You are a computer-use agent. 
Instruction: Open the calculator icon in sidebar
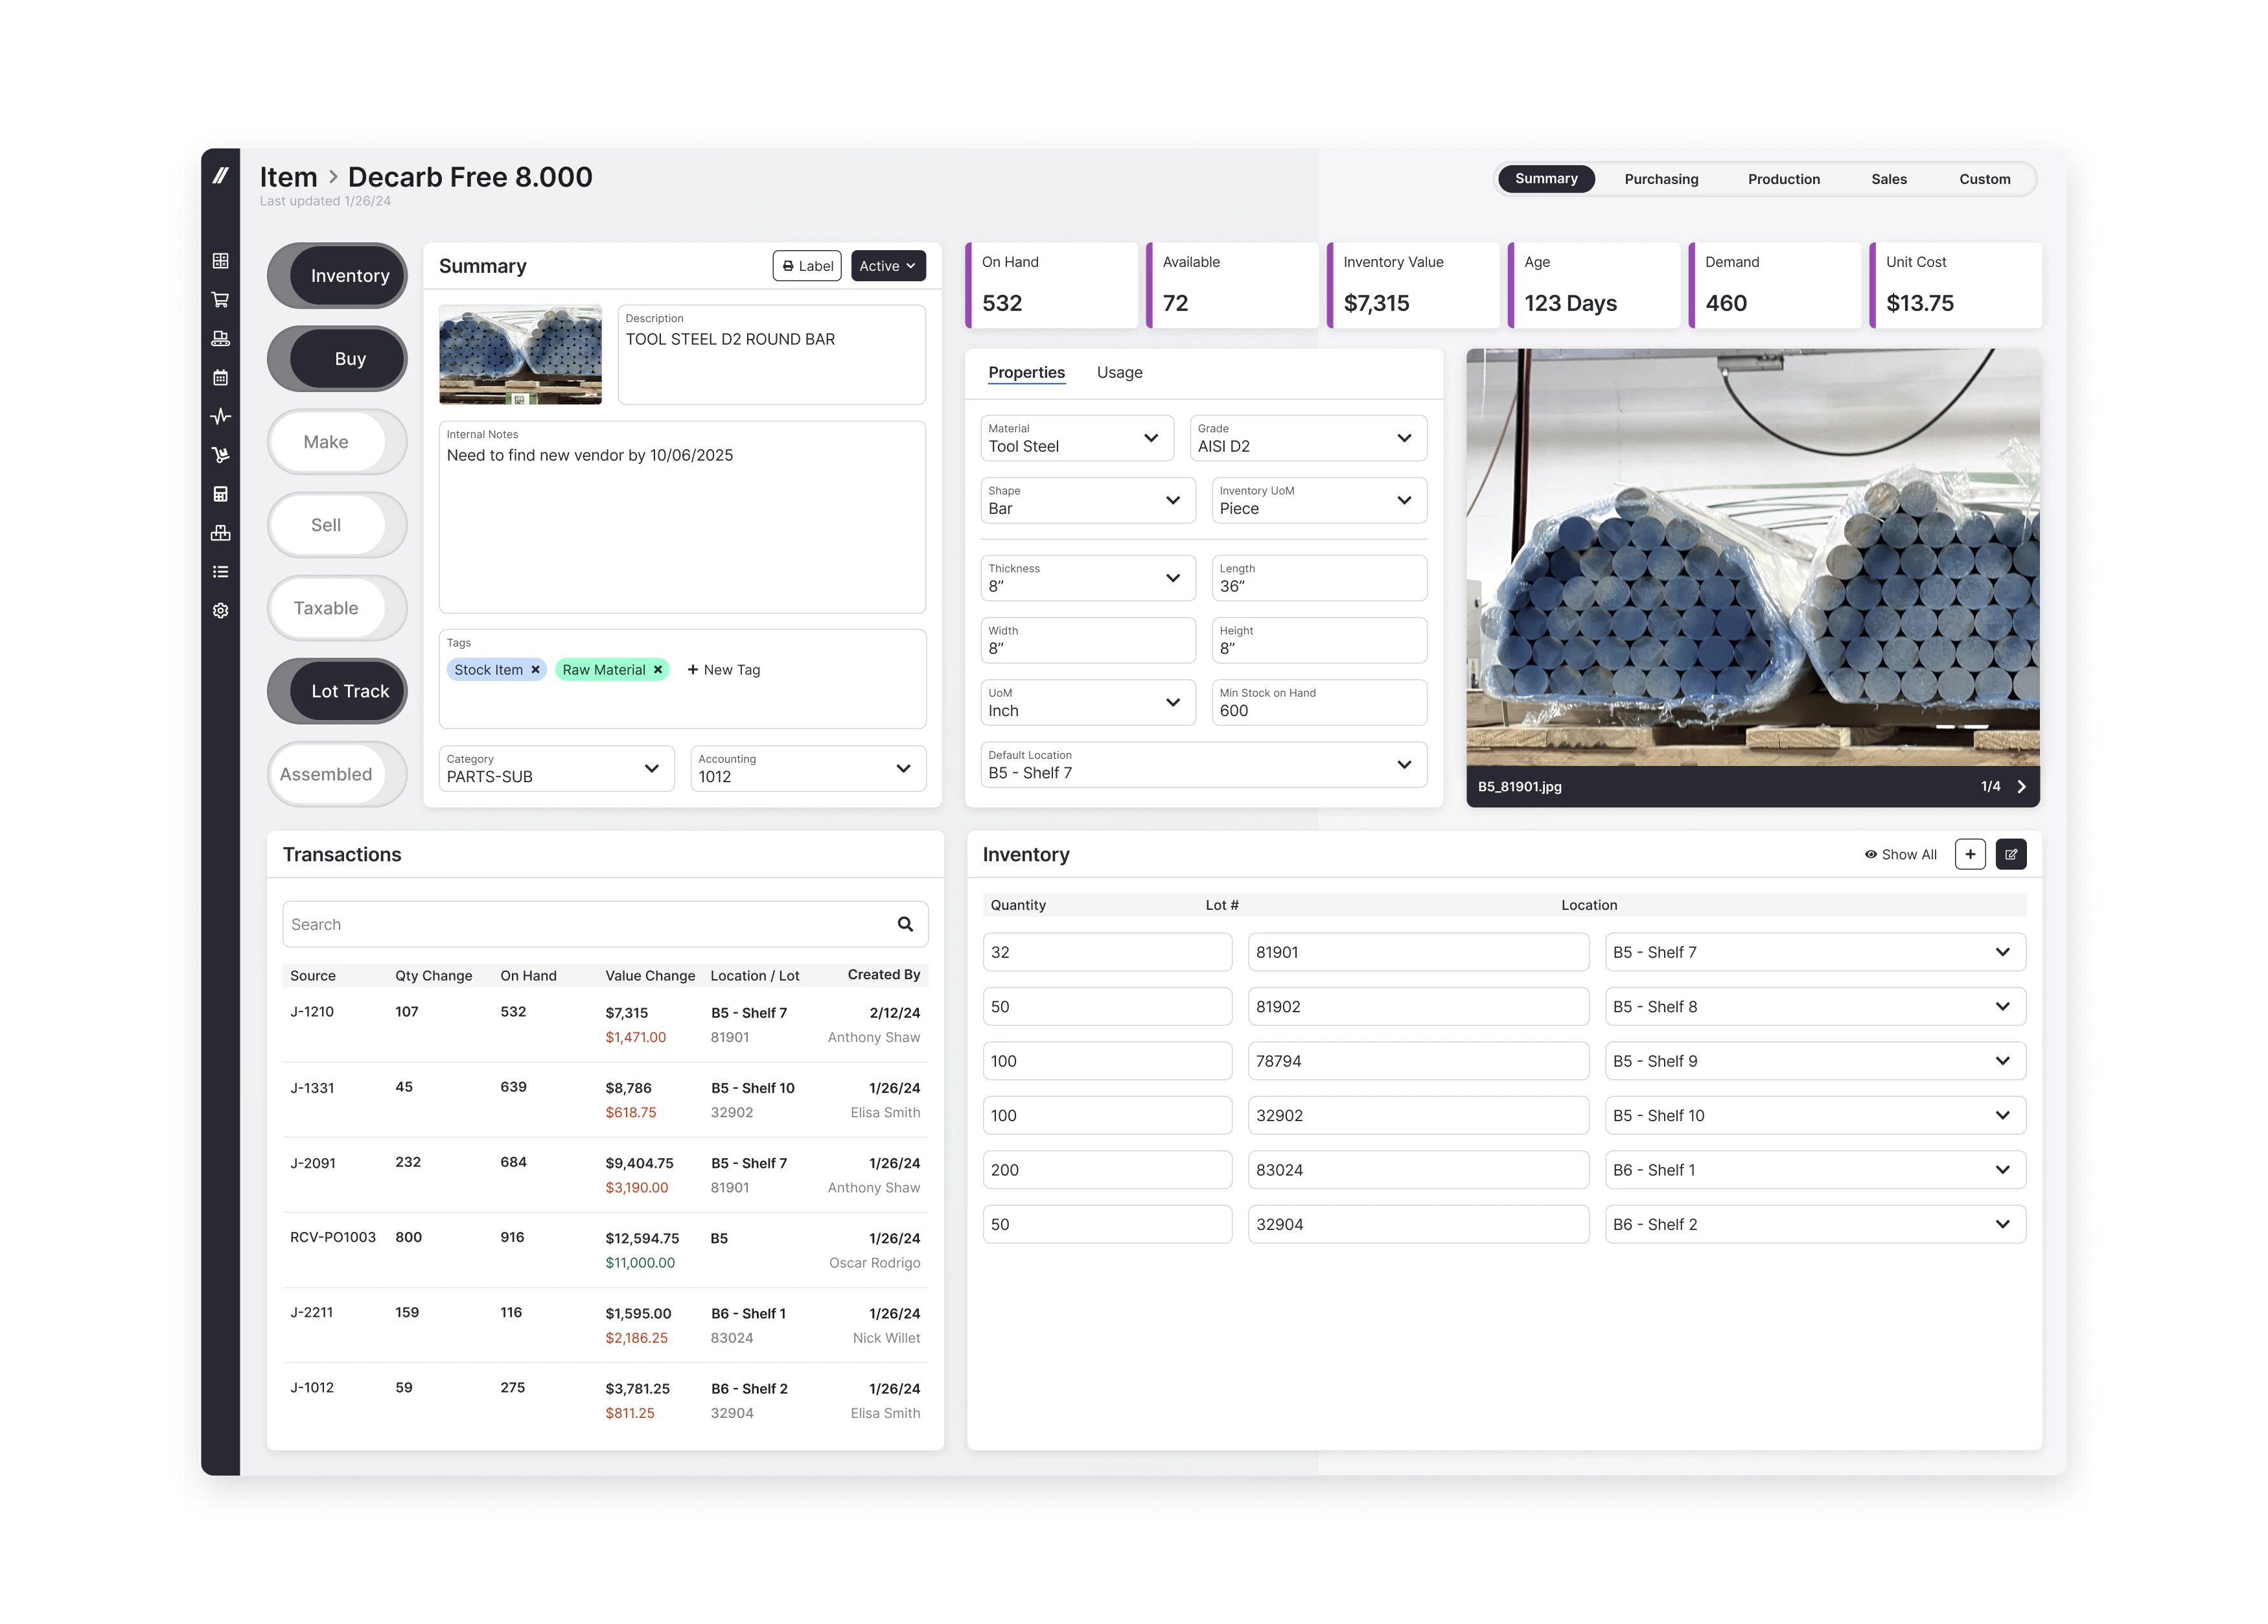click(221, 494)
